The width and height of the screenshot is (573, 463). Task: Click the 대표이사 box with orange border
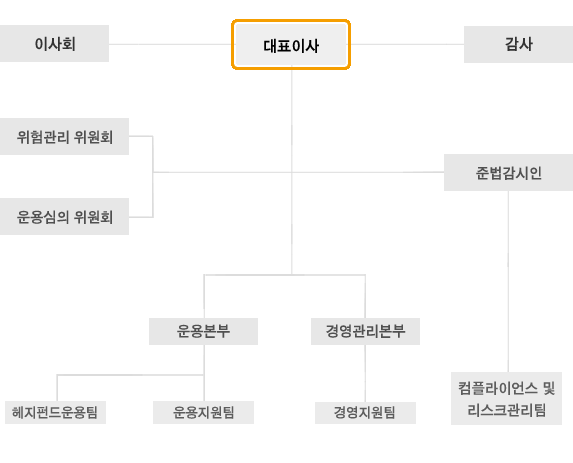click(291, 45)
